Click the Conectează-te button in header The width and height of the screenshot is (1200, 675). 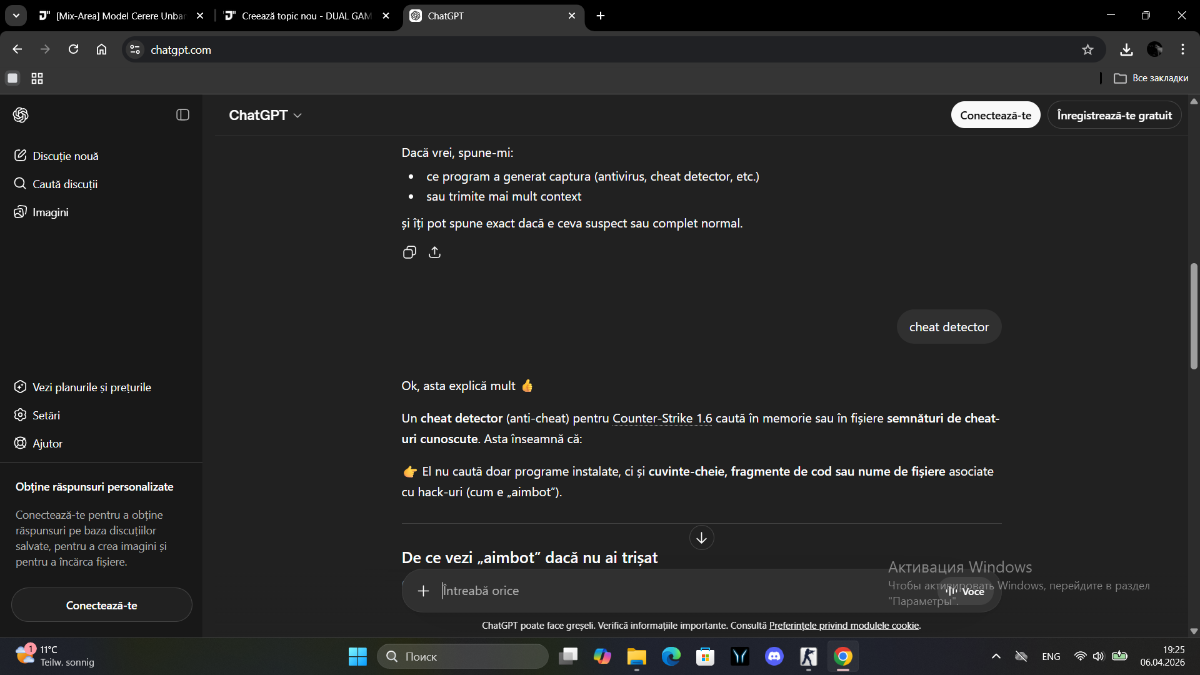pyautogui.click(x=995, y=115)
